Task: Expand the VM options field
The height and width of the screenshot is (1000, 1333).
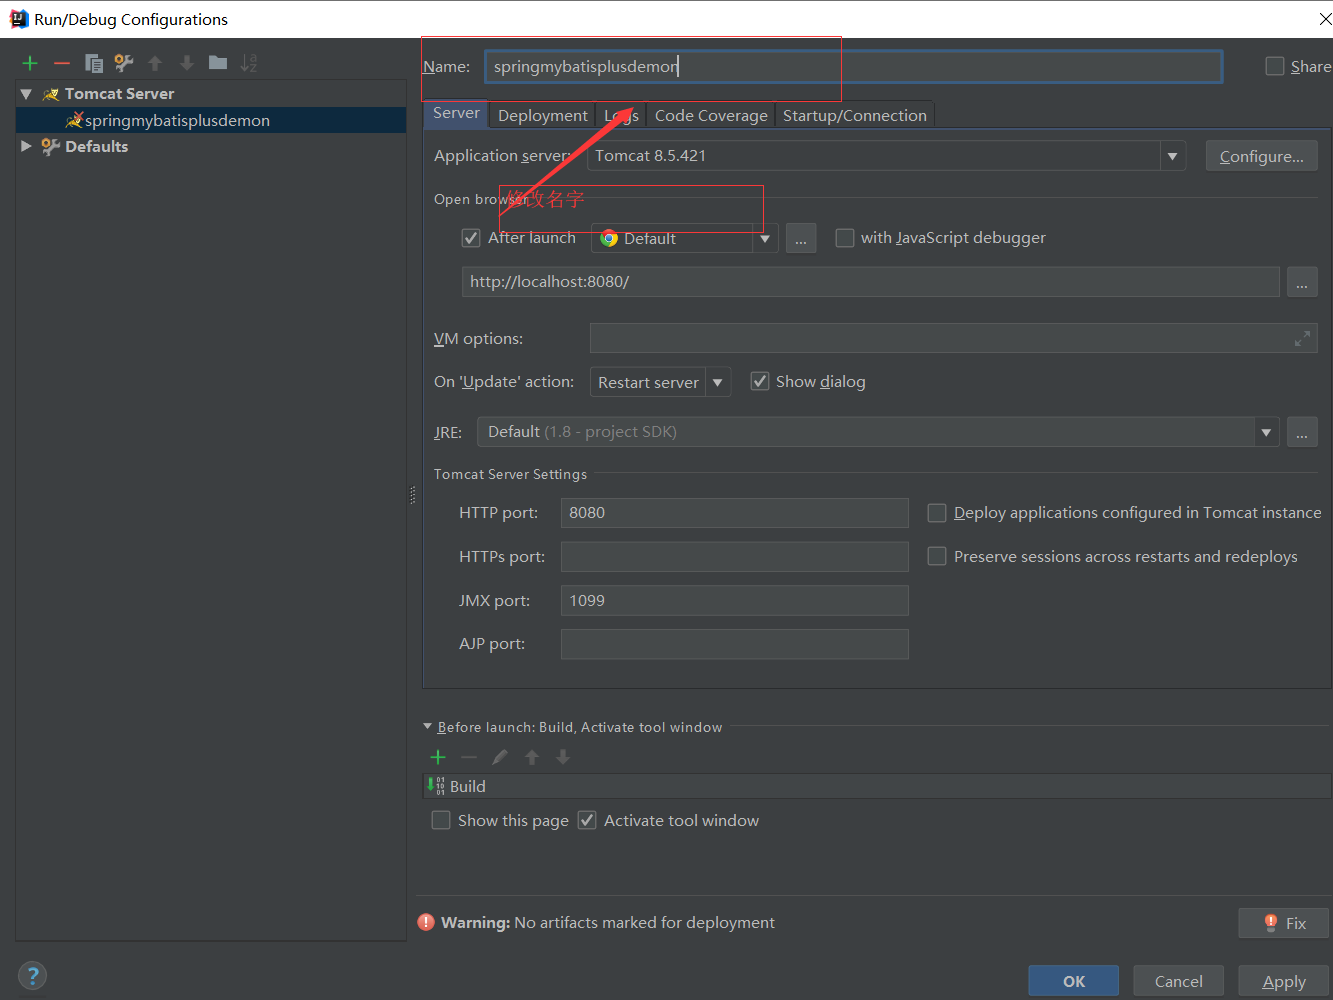Action: 1302,339
